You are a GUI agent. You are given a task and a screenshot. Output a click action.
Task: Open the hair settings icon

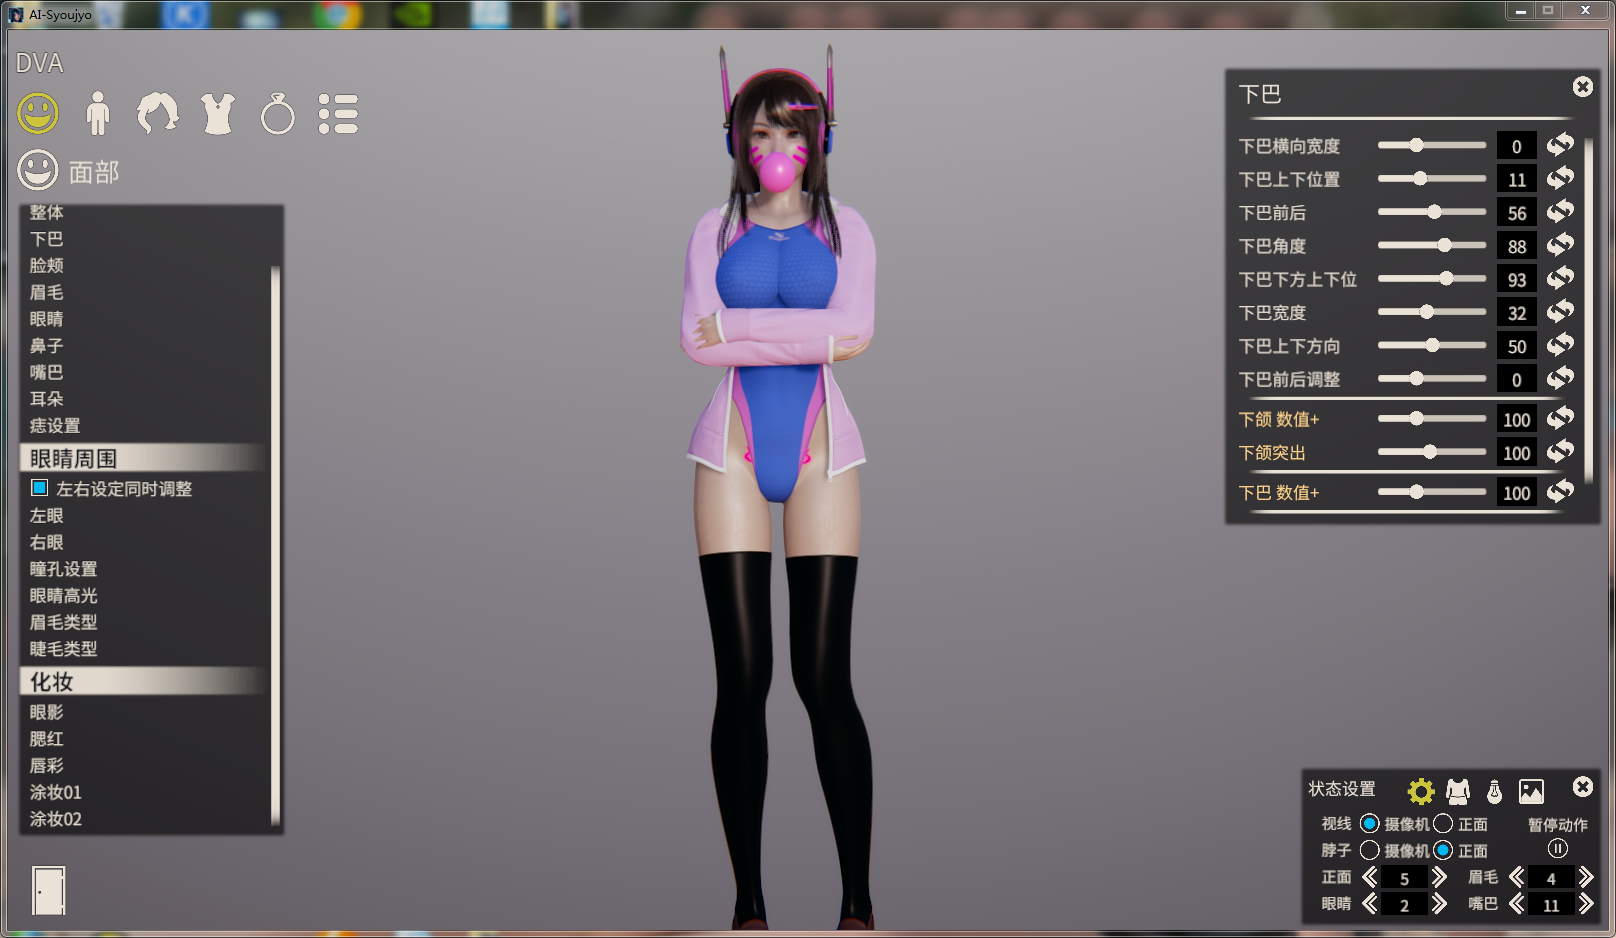click(x=157, y=114)
